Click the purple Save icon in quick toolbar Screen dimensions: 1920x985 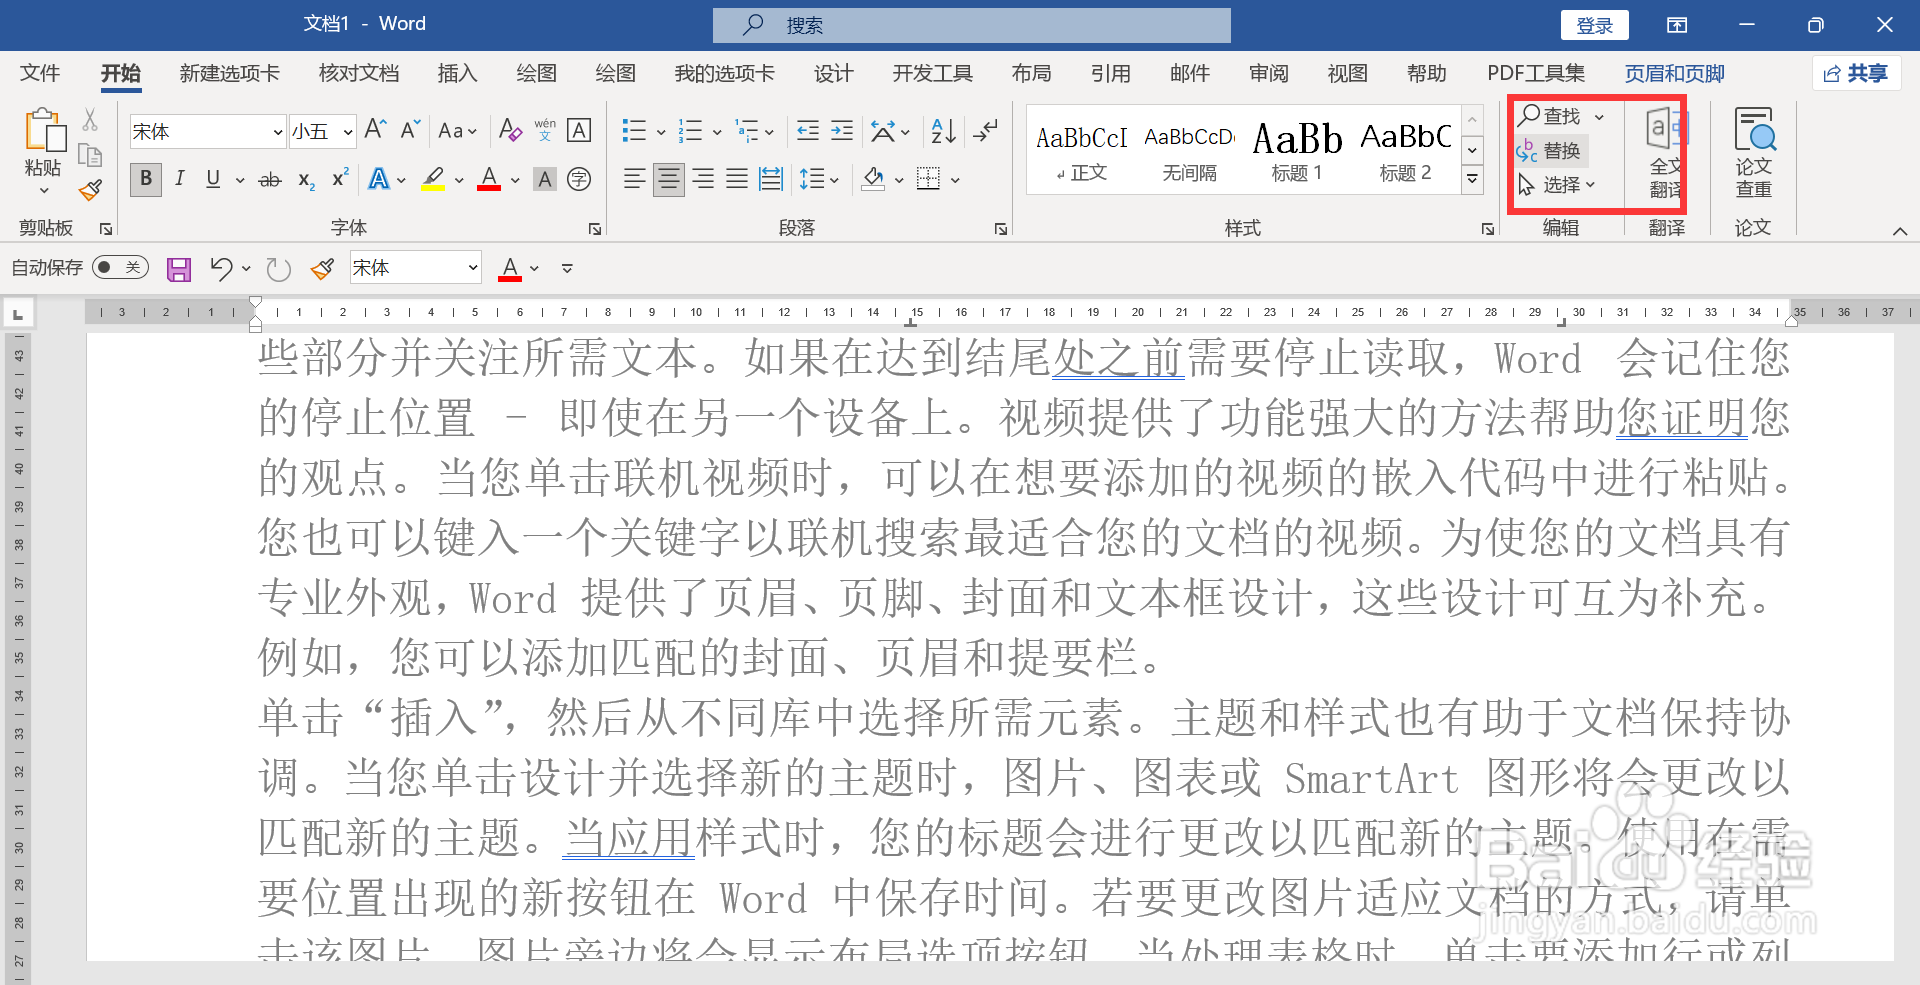pos(179,269)
